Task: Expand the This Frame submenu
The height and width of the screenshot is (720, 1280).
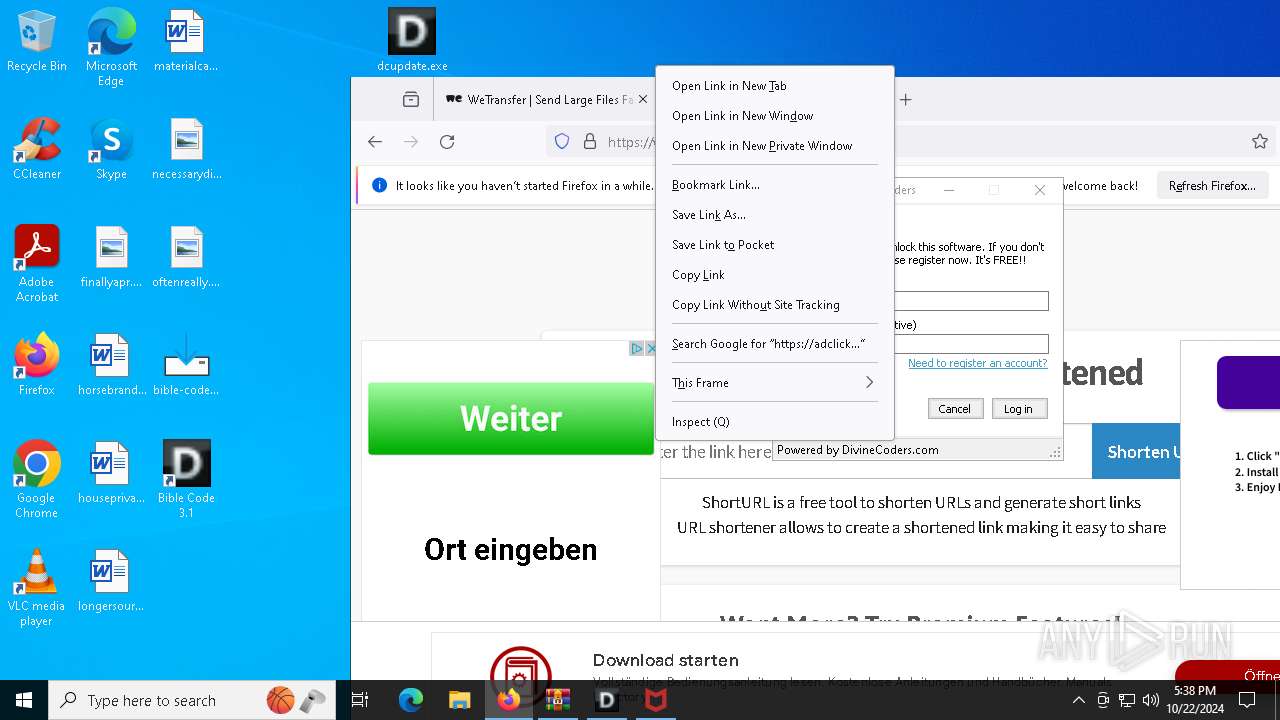Action: pyautogui.click(x=775, y=383)
